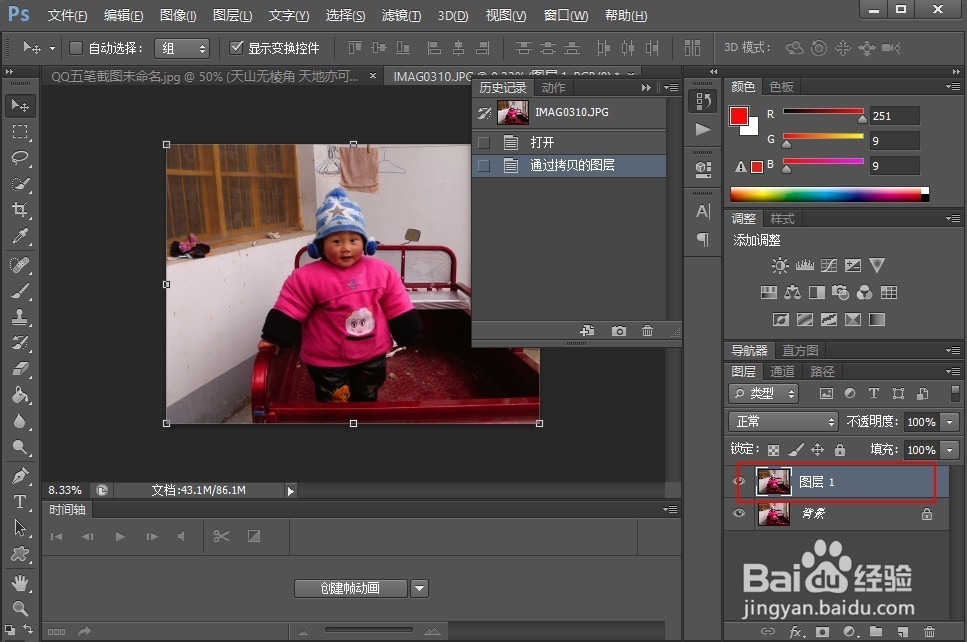967x642 pixels.
Task: Open the 组 selection dropdown in options bar
Action: click(x=182, y=47)
